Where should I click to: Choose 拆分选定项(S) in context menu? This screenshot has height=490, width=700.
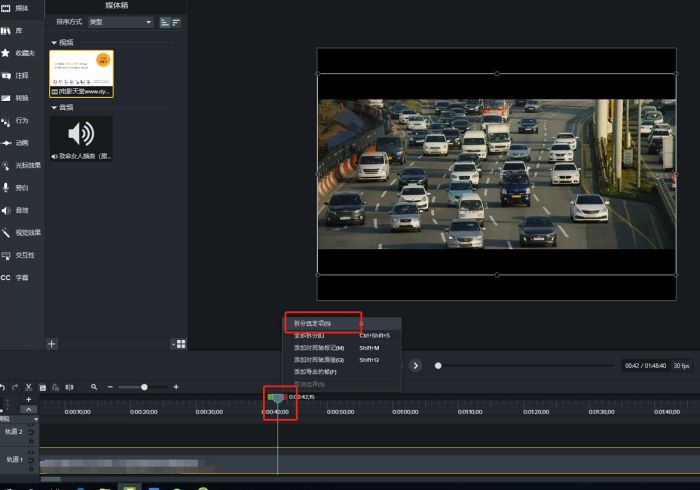click(x=343, y=323)
